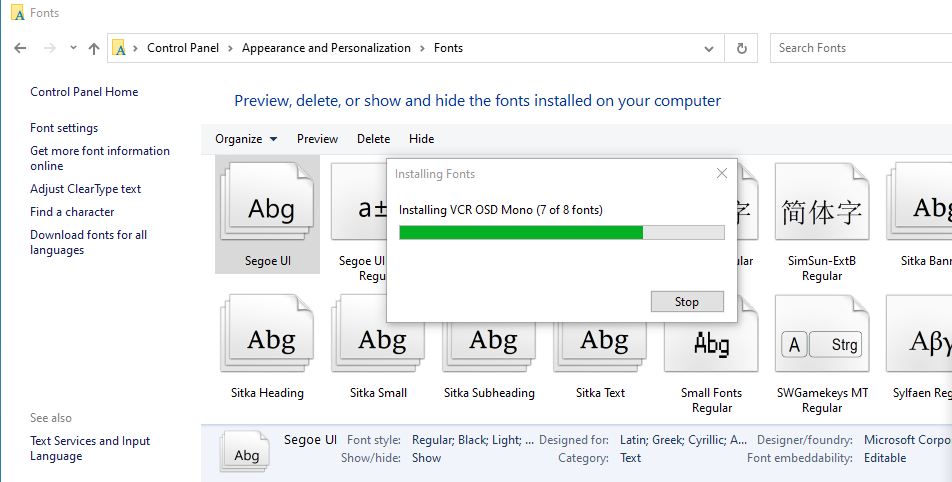Select the Sitka Text font icon
The width and height of the screenshot is (952, 482).
point(600,347)
